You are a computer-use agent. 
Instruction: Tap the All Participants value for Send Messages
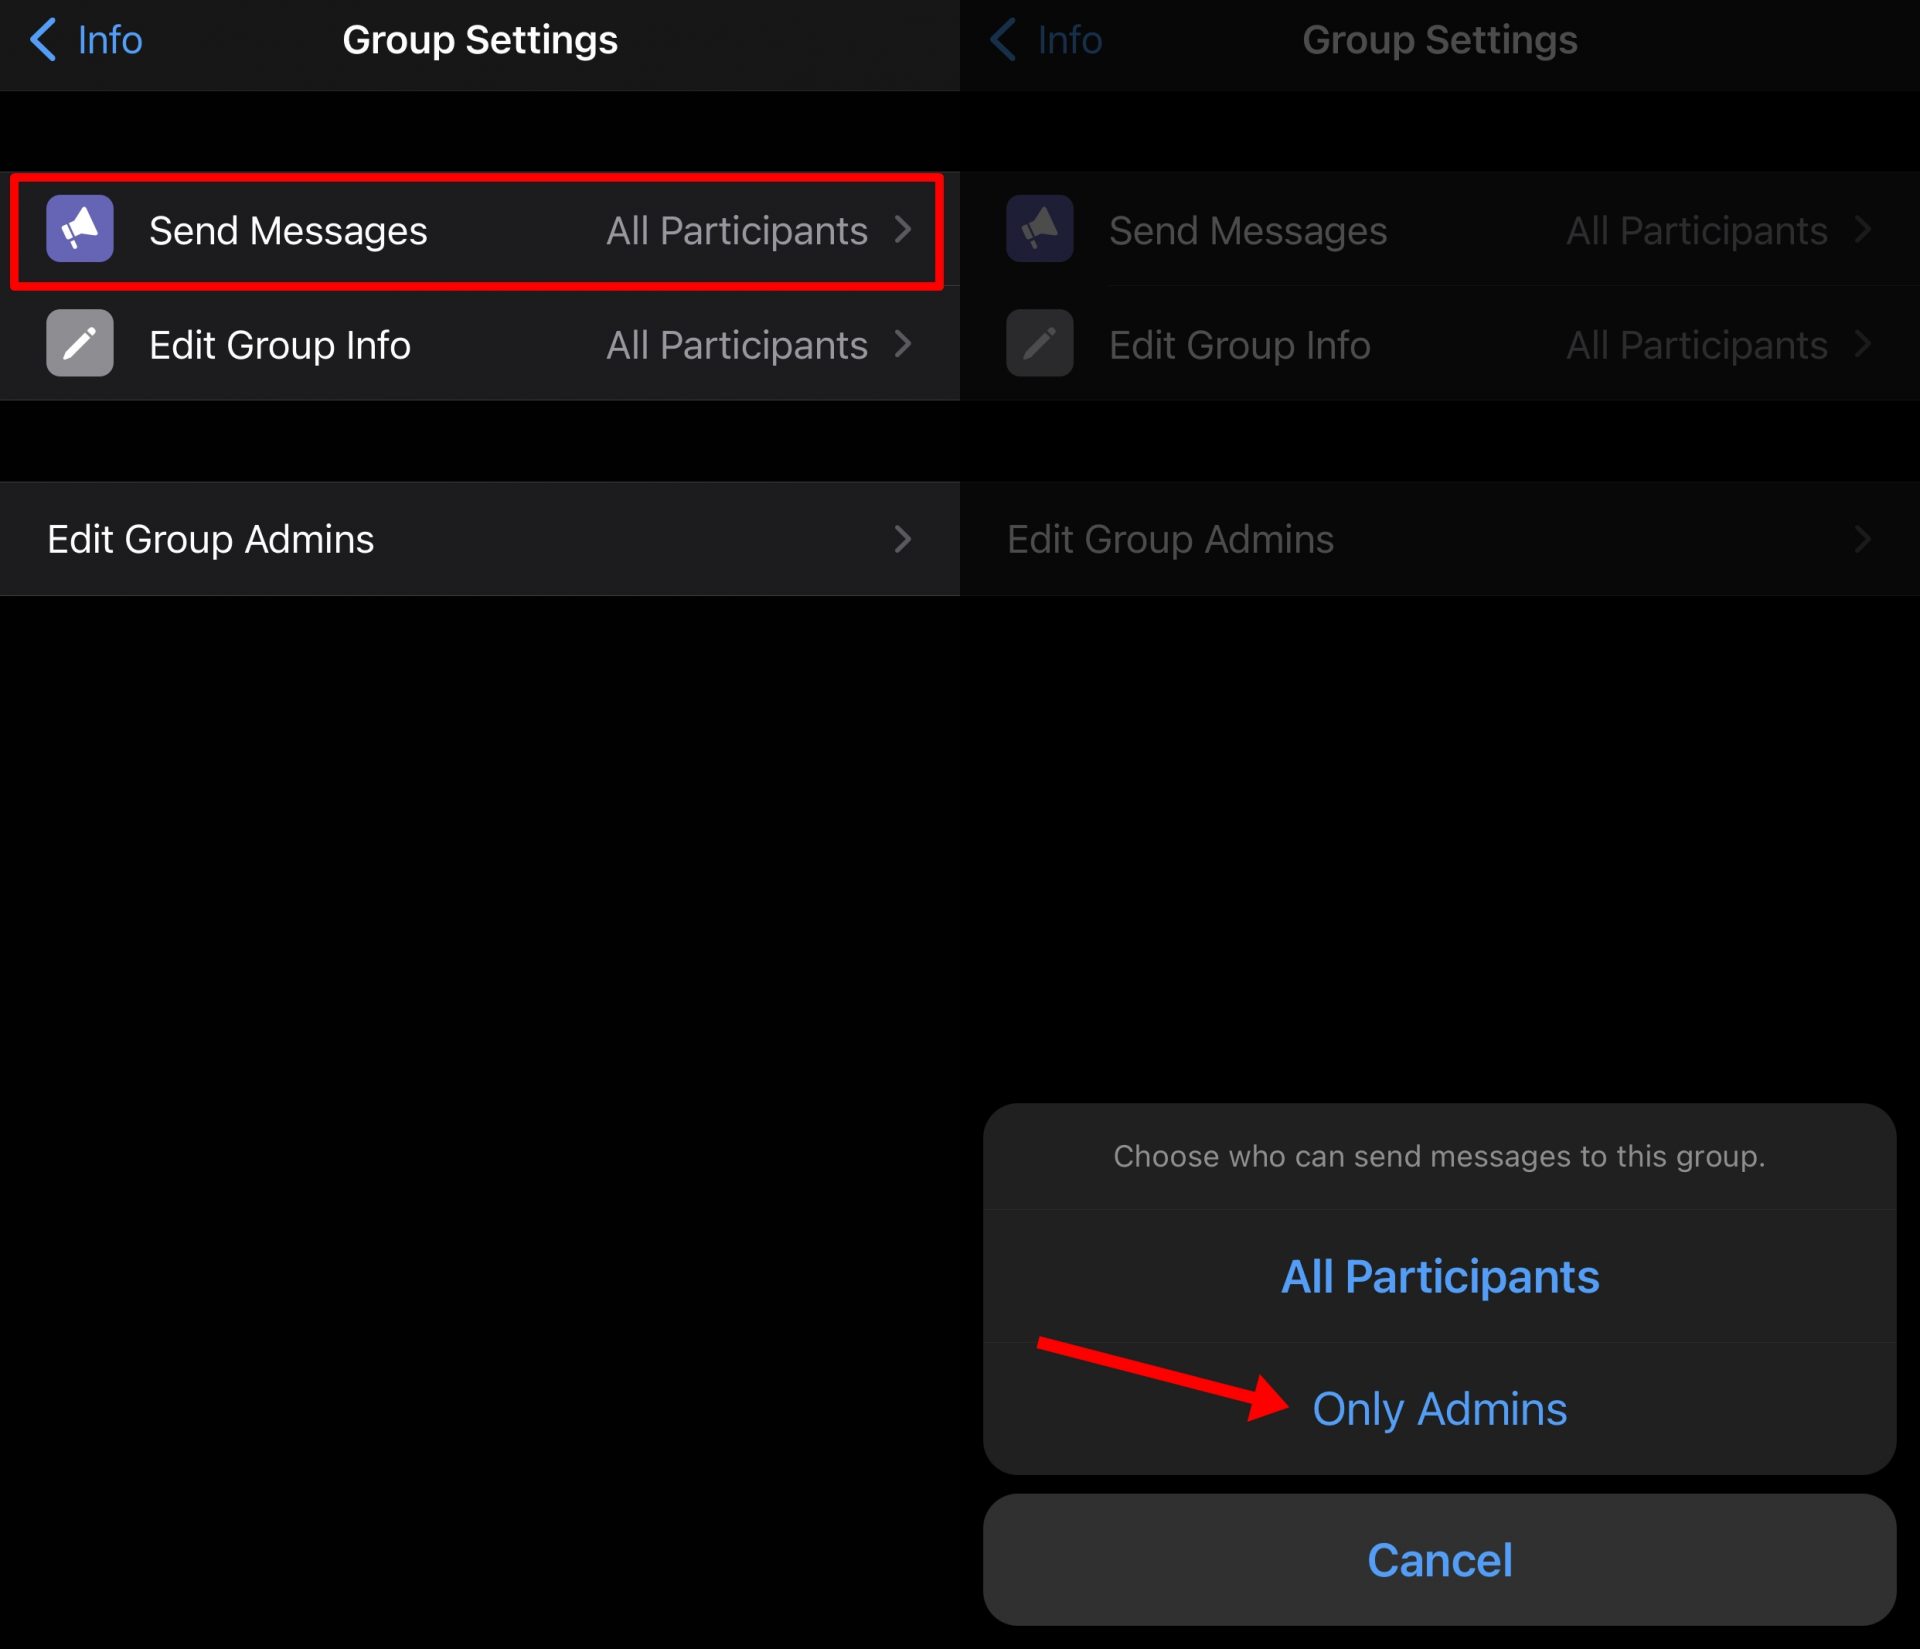[x=737, y=231]
